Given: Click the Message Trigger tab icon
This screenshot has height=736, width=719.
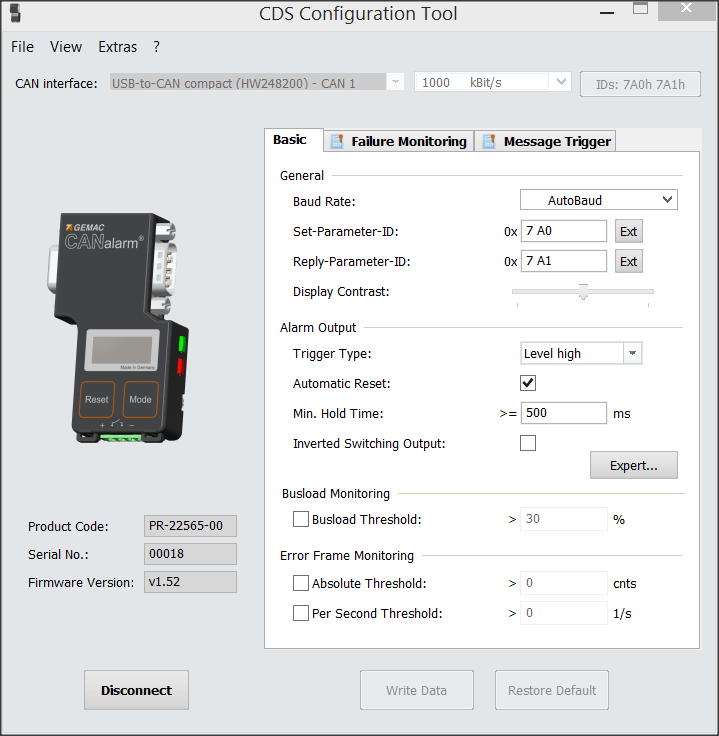Looking at the screenshot, I should [489, 141].
